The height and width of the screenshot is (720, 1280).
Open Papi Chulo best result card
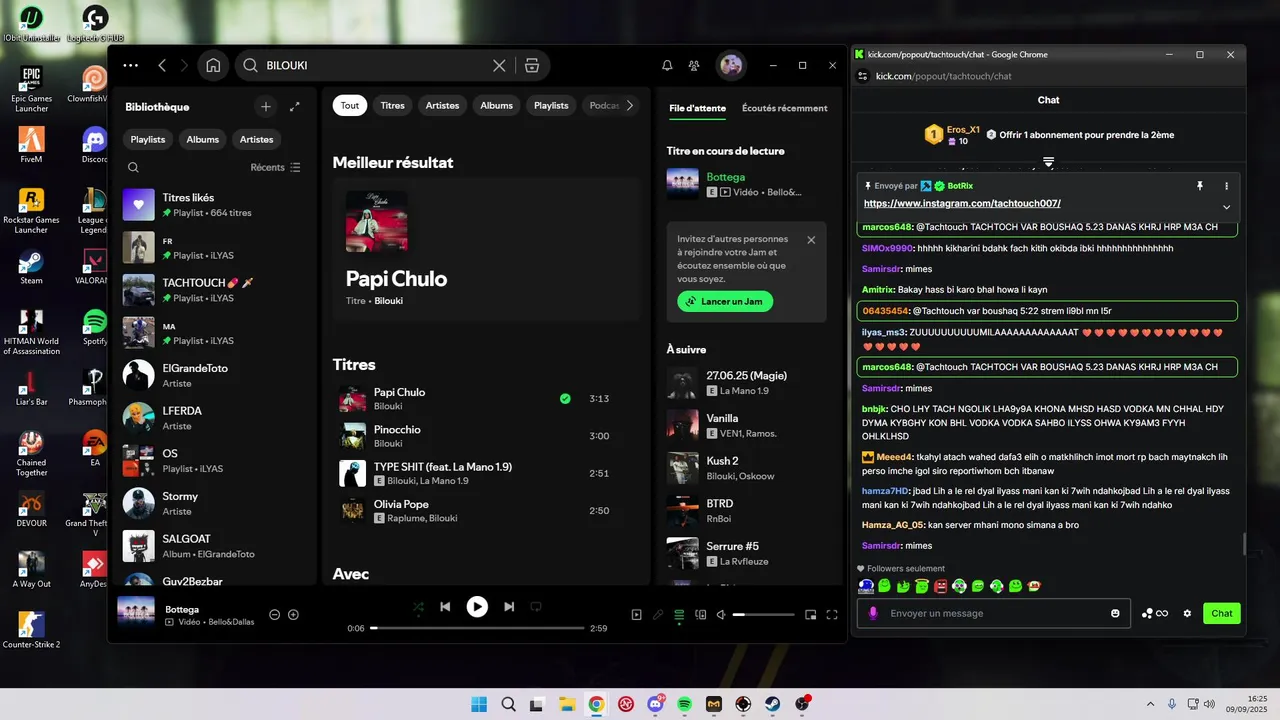point(487,249)
